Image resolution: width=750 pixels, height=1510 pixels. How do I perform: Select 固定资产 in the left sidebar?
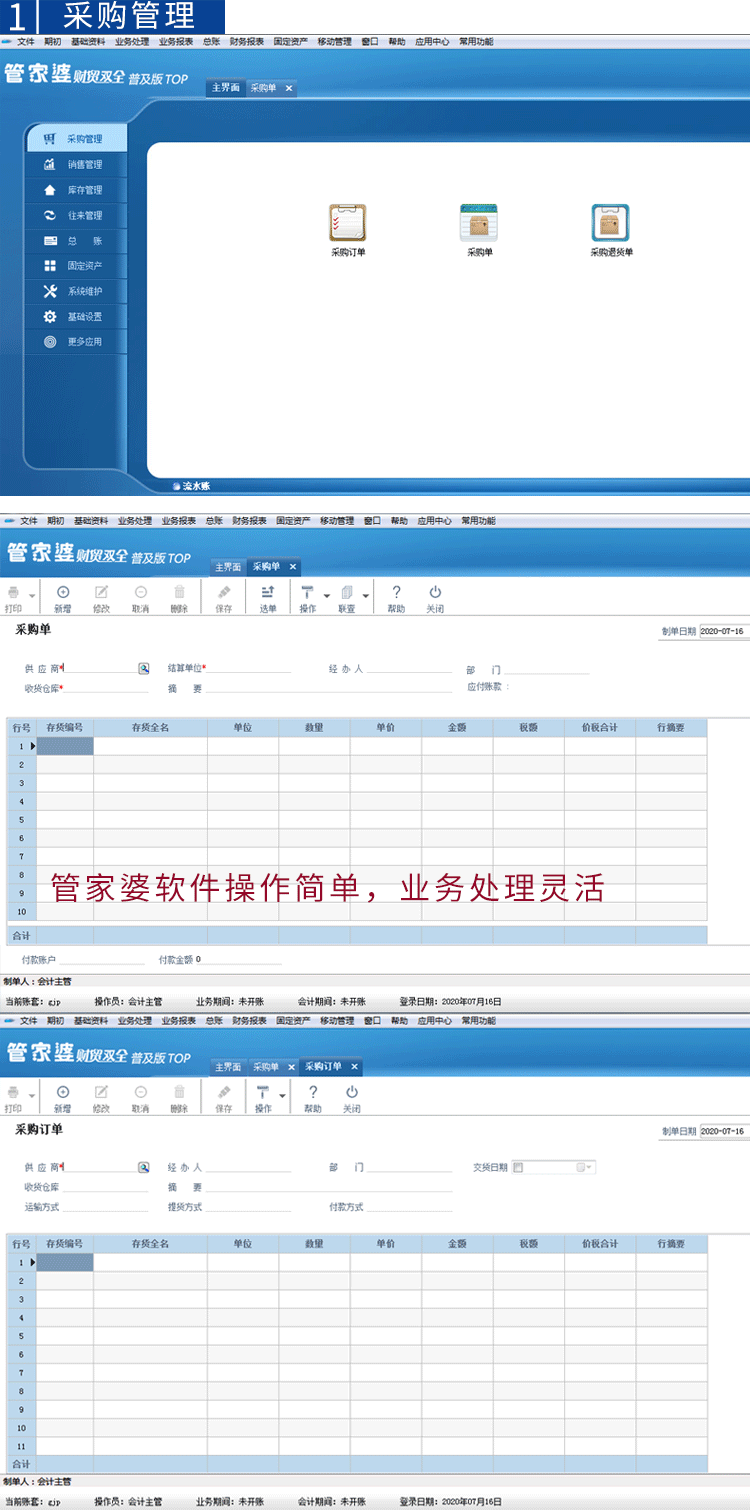[77, 266]
